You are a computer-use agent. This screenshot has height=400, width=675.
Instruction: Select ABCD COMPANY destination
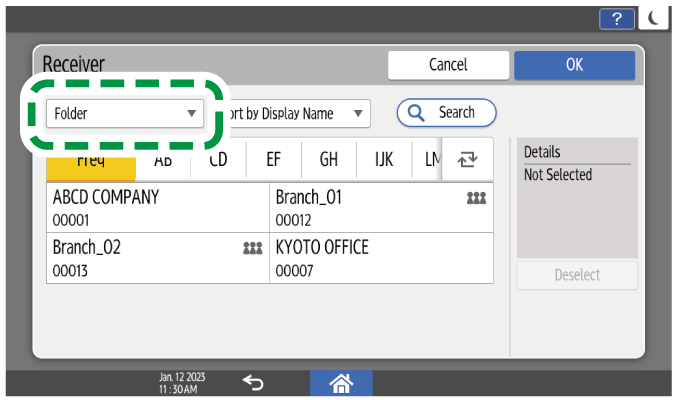tap(157, 207)
